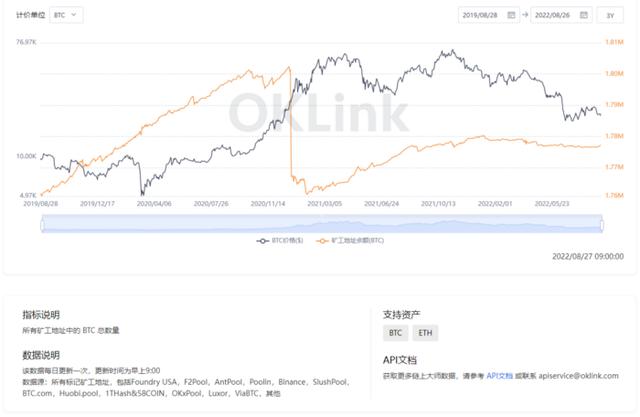Click the right handle of range slider
The height and width of the screenshot is (417, 640).
tap(602, 224)
